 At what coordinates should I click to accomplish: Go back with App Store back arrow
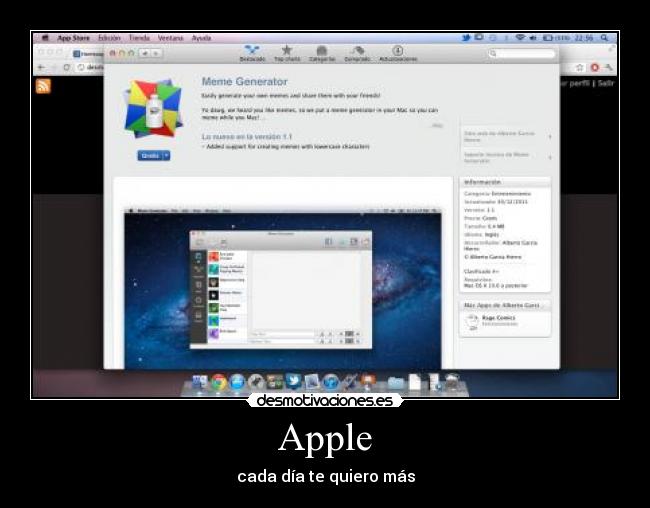[145, 53]
